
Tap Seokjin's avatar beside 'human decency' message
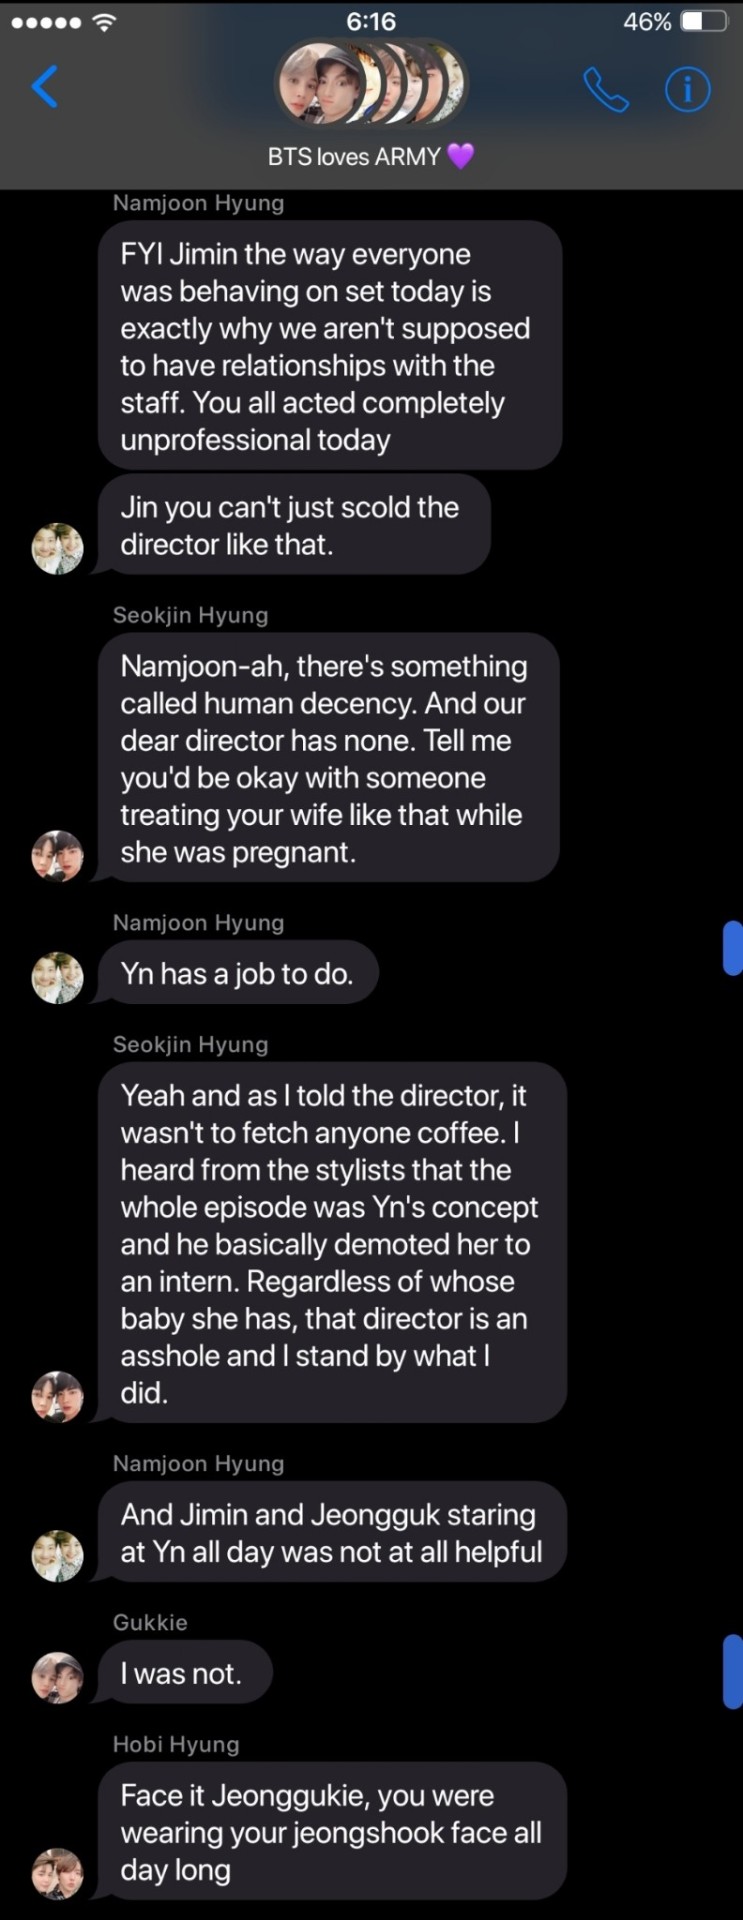pyautogui.click(x=58, y=856)
